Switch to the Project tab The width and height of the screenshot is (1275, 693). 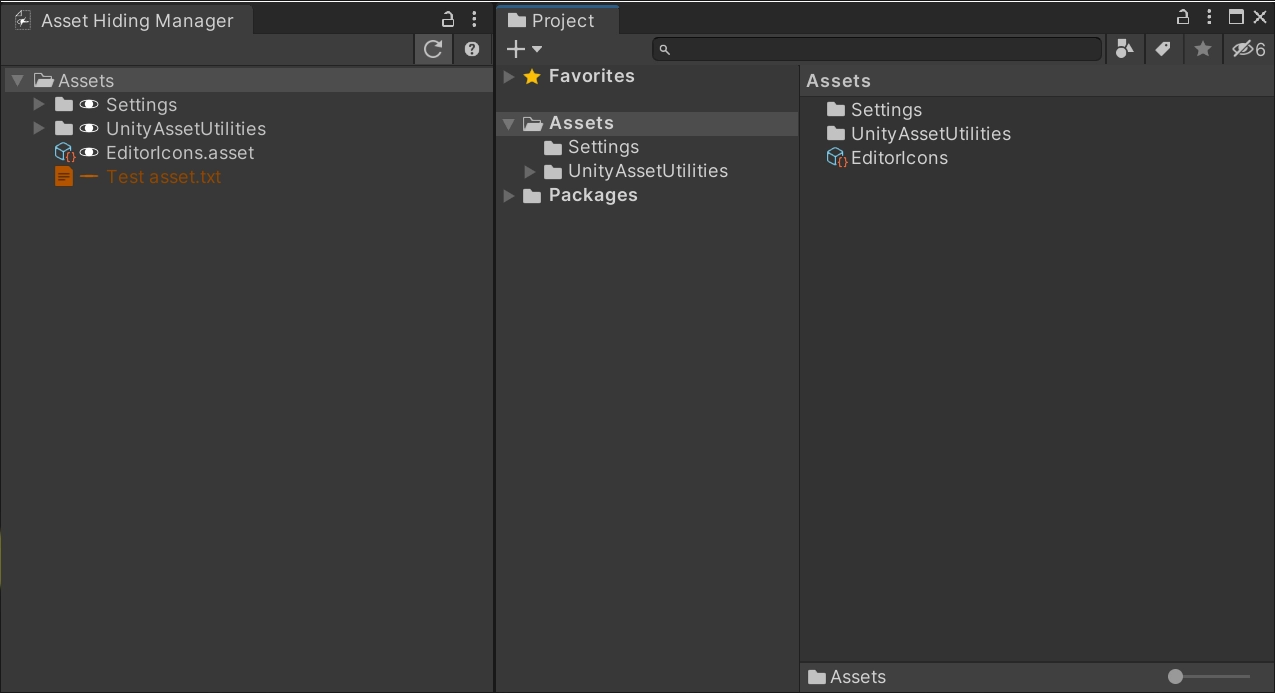tap(557, 19)
